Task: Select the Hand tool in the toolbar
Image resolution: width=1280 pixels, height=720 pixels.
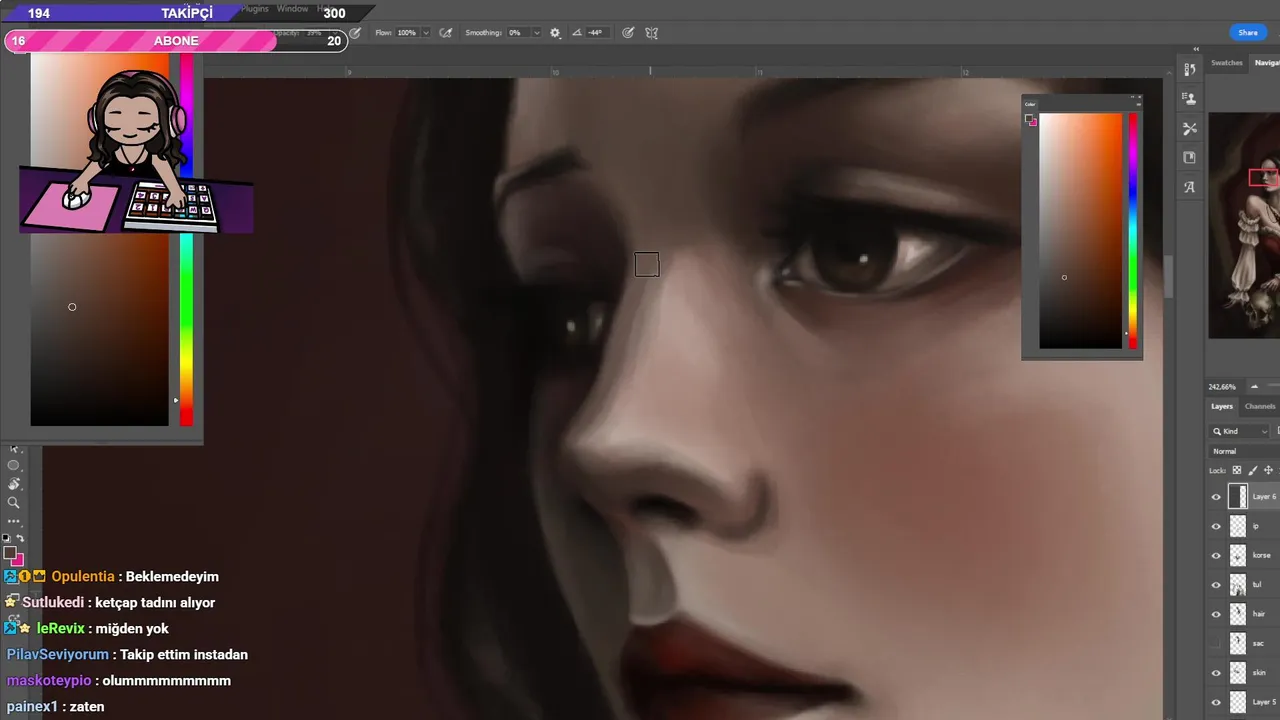Action: (13, 484)
